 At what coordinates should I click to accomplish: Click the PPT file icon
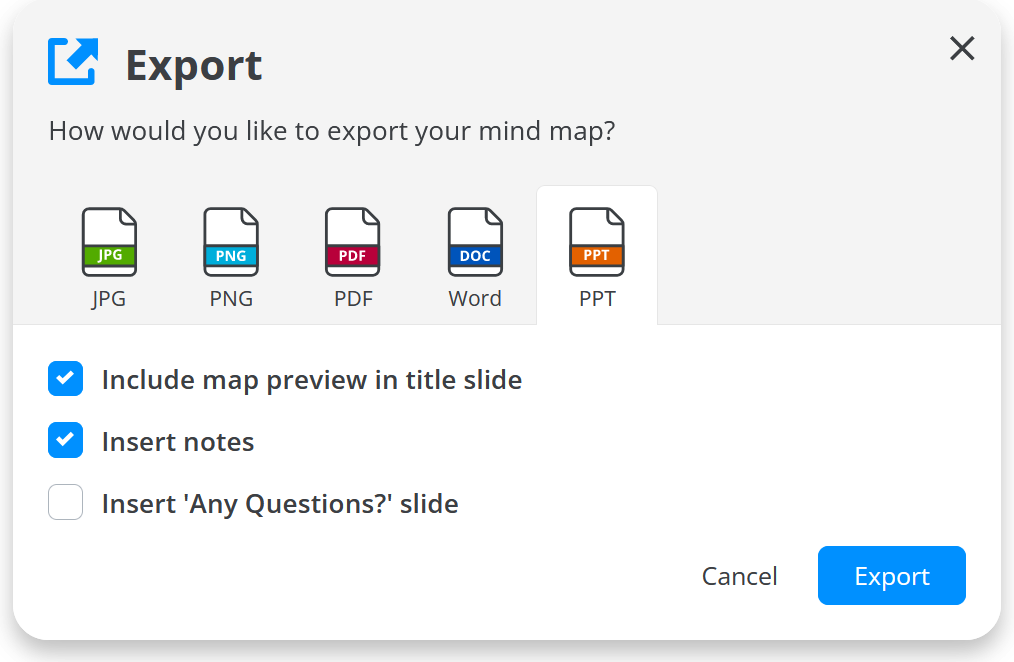[597, 241]
